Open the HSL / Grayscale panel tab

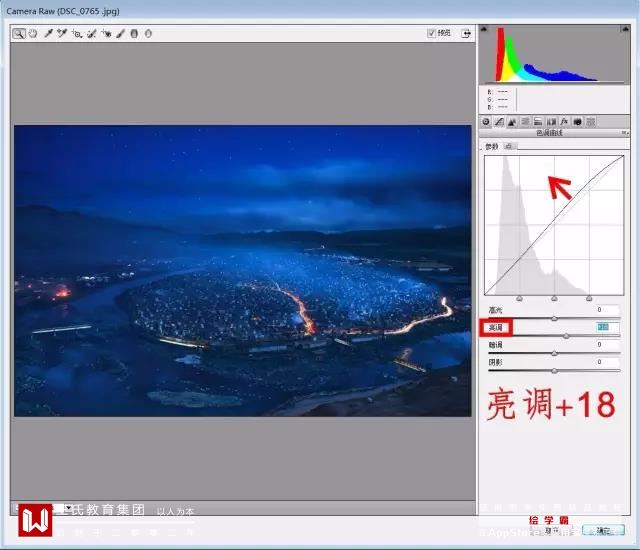525,122
